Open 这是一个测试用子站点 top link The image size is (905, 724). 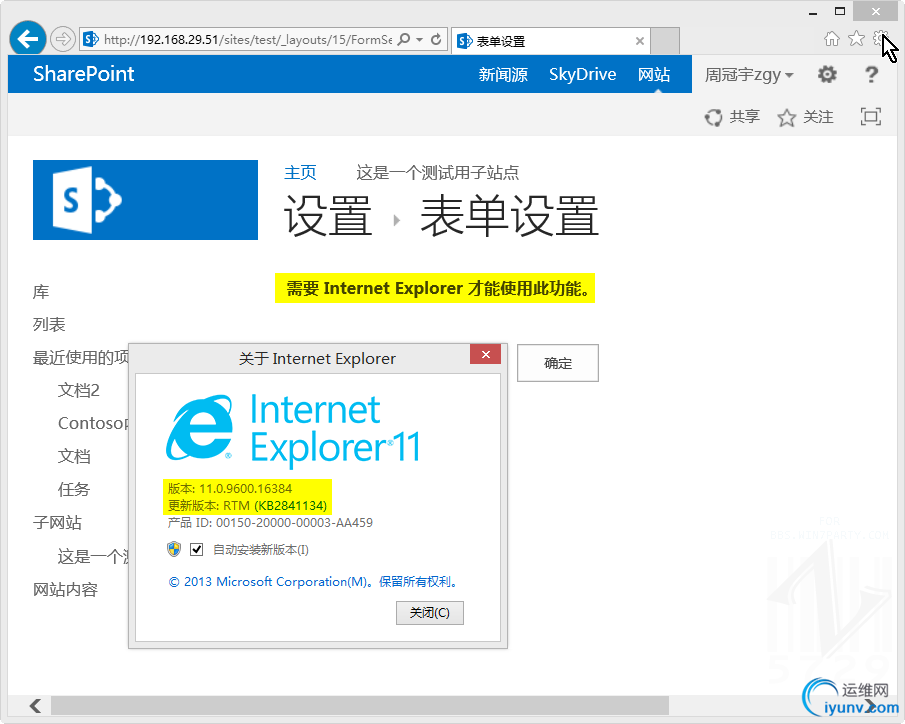pos(437,172)
